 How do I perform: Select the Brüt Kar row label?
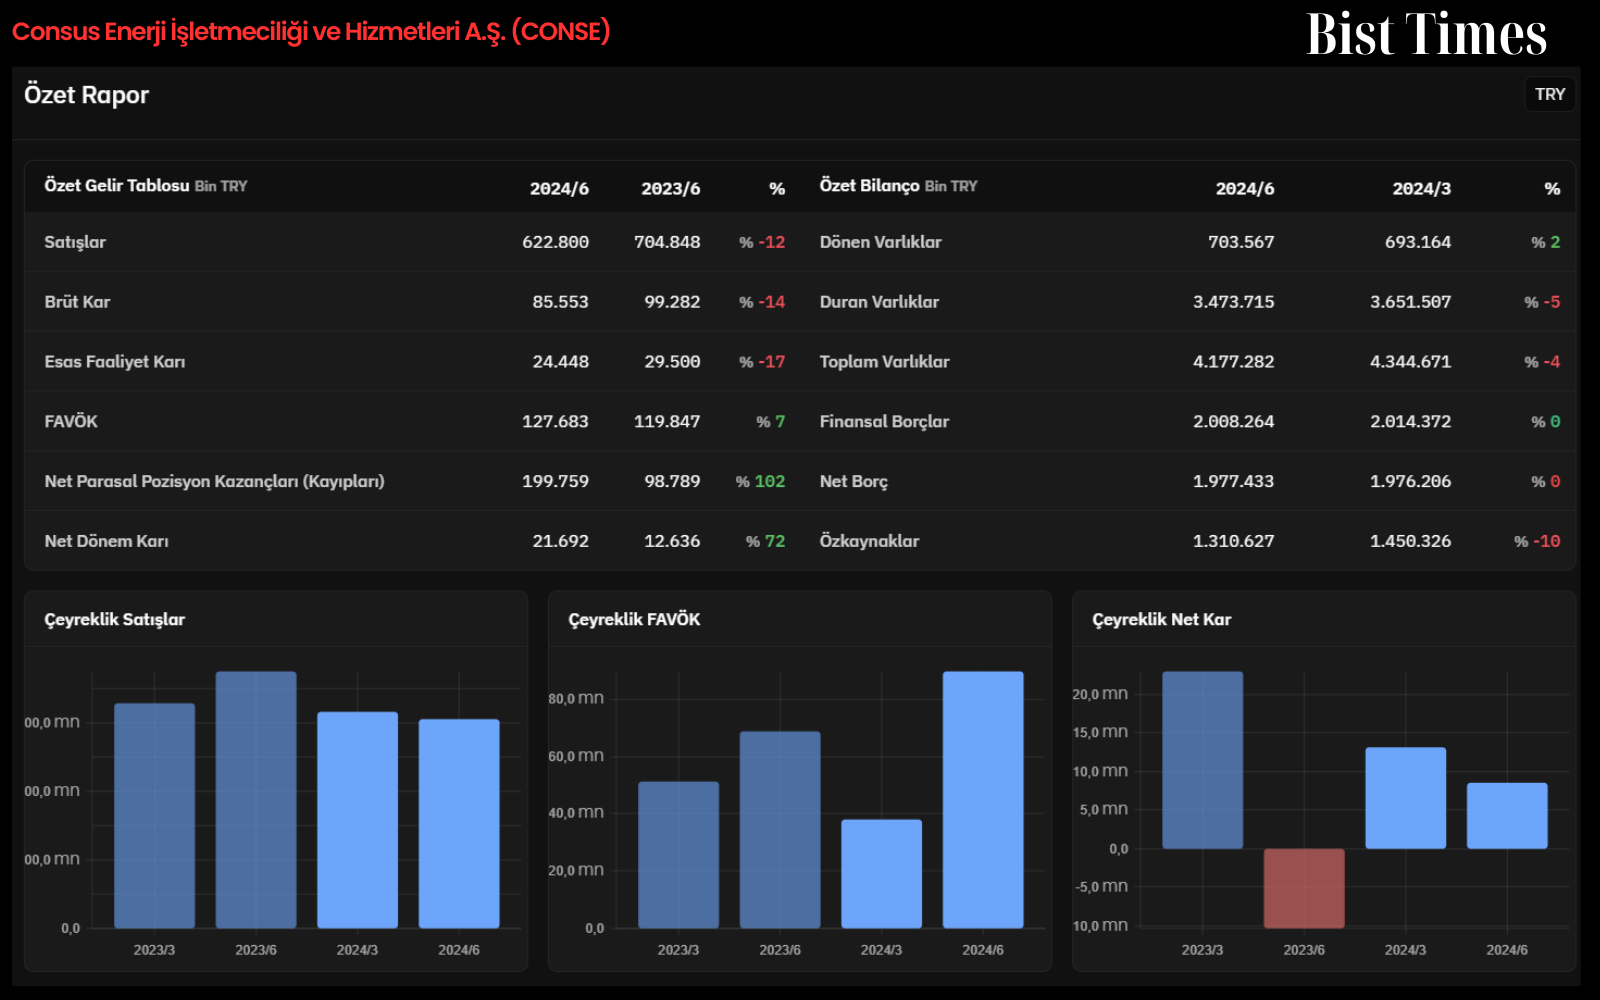tap(77, 302)
